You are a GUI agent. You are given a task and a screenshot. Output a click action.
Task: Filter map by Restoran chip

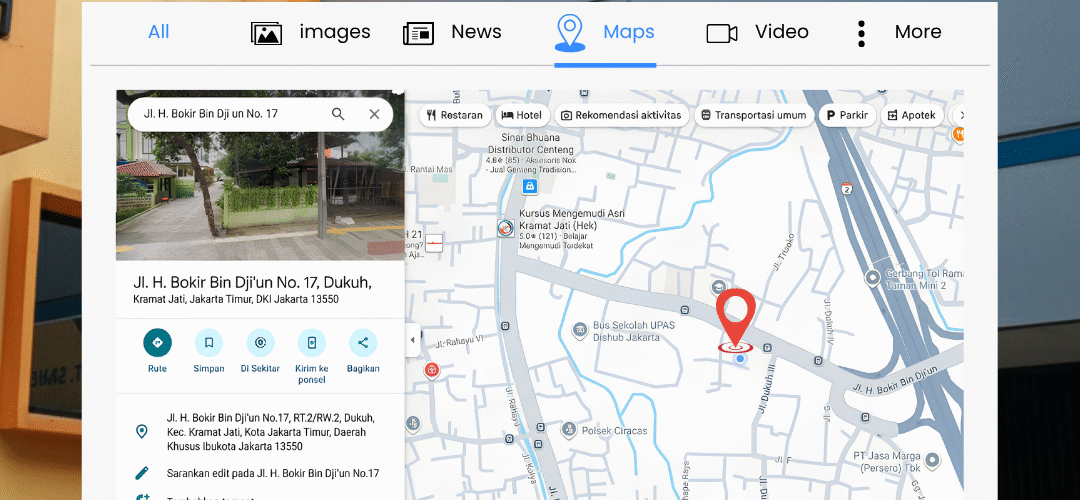pyautogui.click(x=455, y=116)
